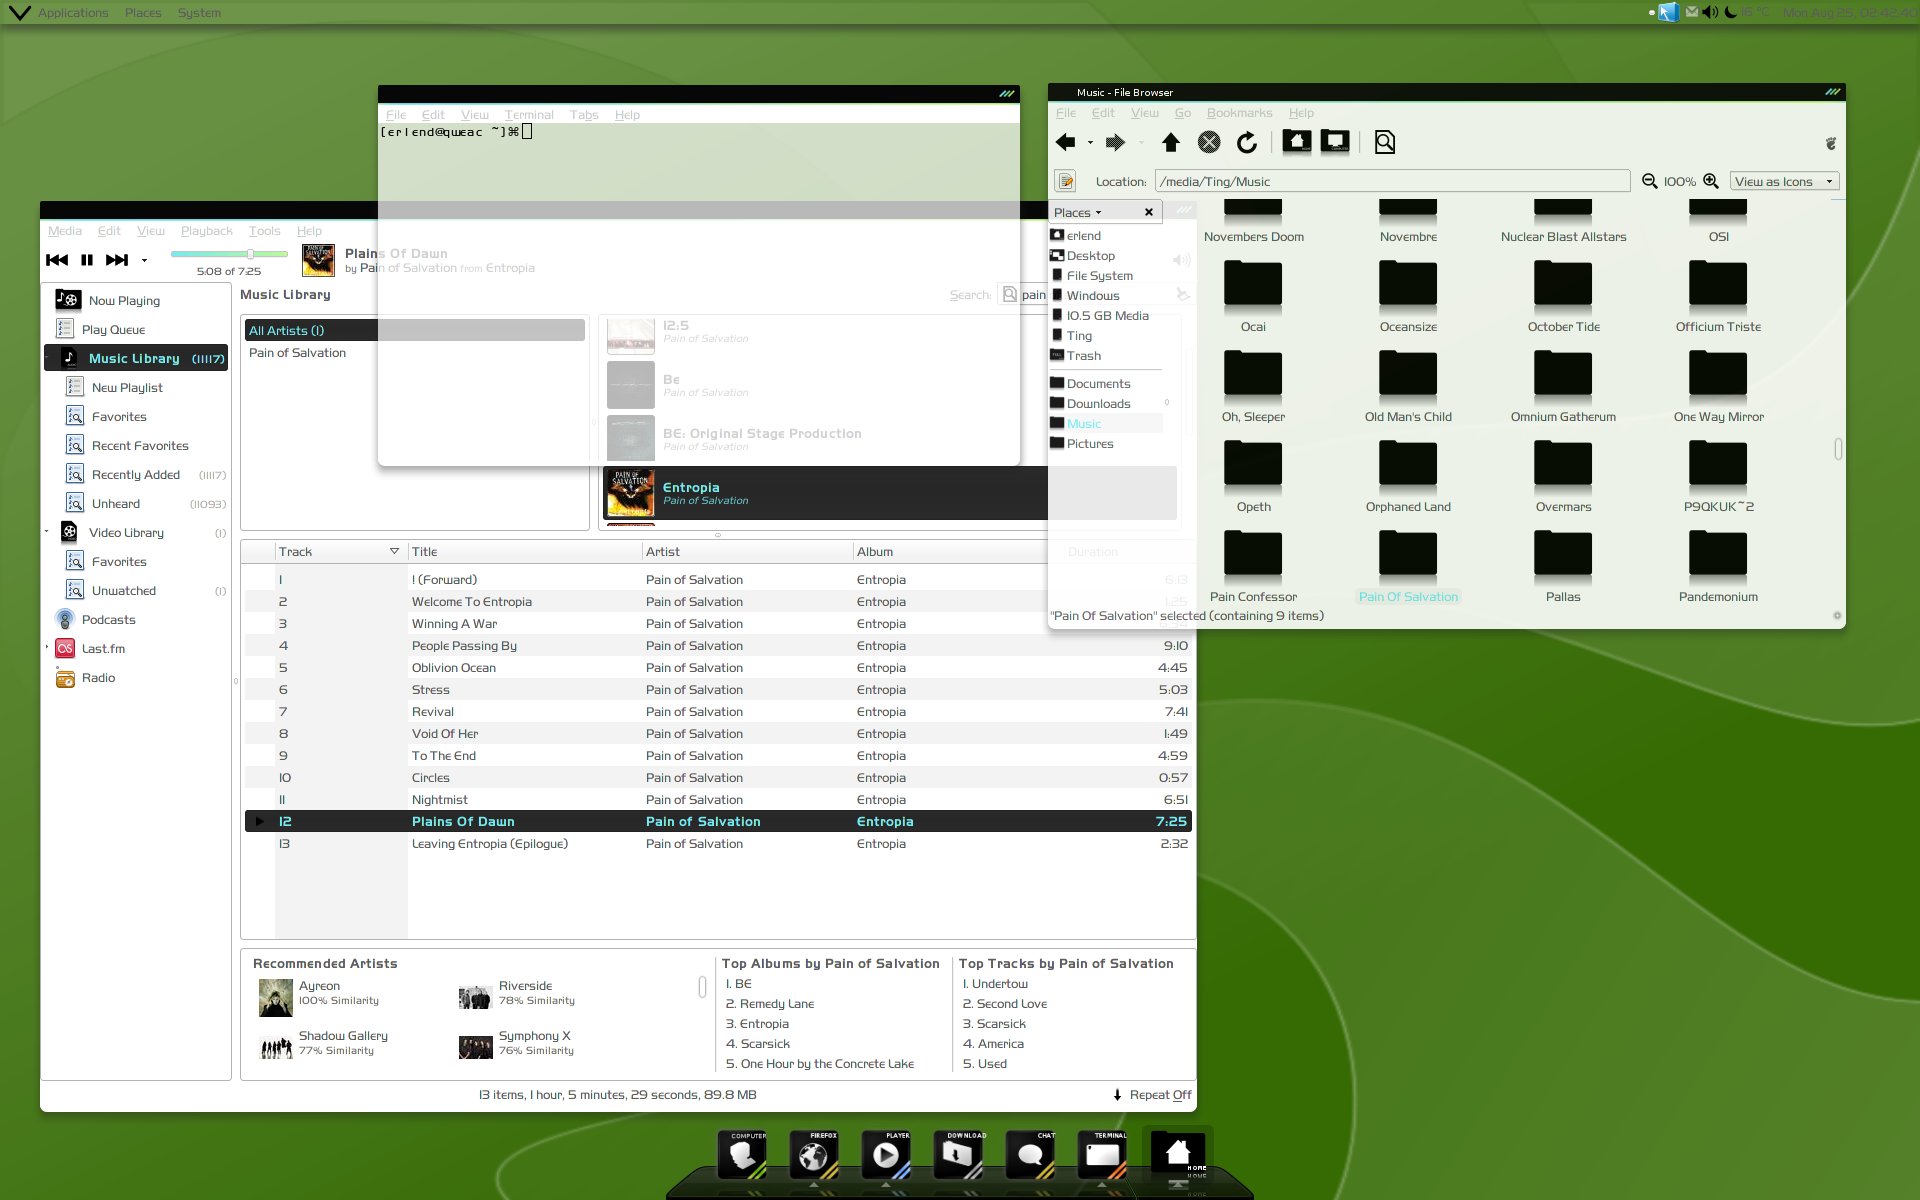Go forward in file browser
Screen dimensions: 1920x1200
point(1115,142)
